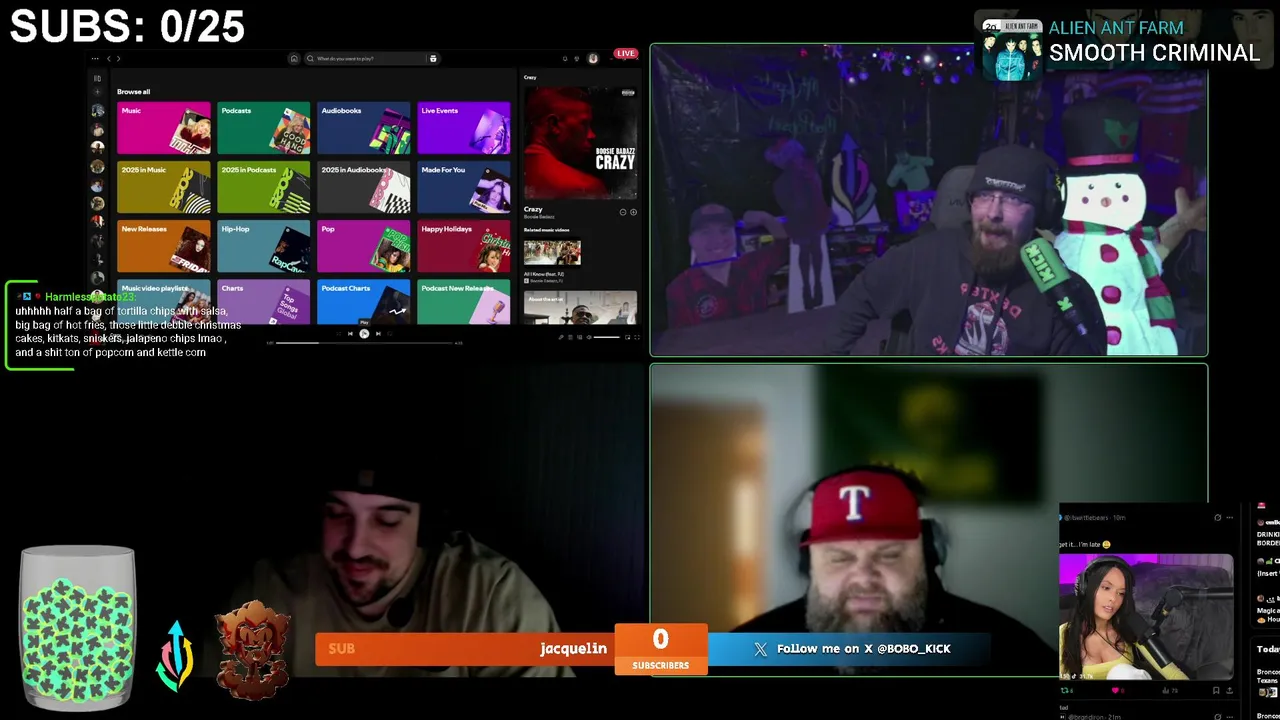1280x720 pixels.
Task: Open the more options dots on the X post
Action: pos(1230,518)
